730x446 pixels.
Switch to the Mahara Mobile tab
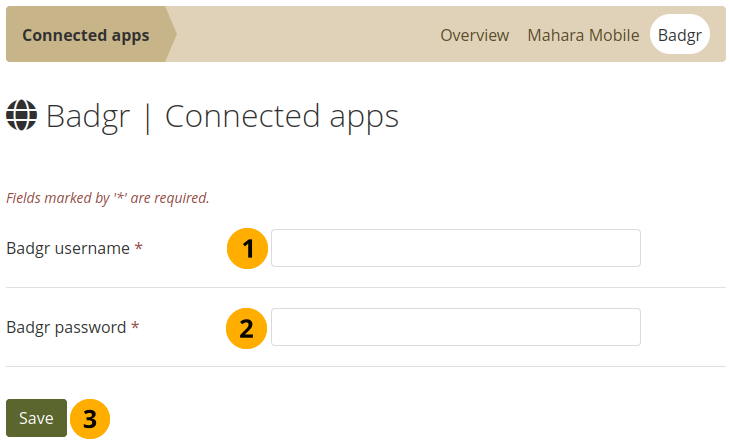(x=583, y=35)
